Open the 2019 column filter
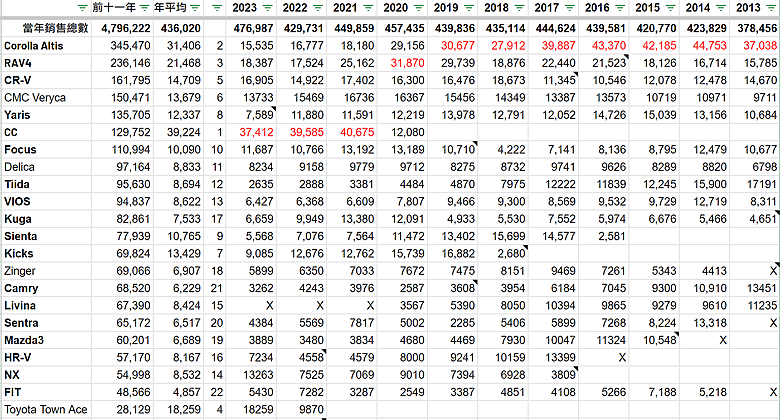 pyautogui.click(x=469, y=8)
